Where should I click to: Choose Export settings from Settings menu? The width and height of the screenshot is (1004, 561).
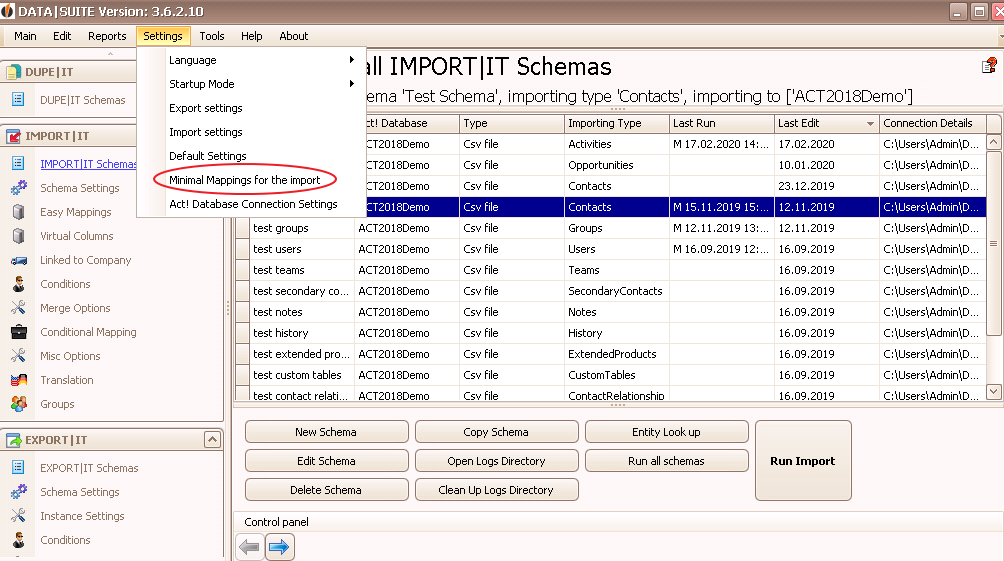(206, 108)
